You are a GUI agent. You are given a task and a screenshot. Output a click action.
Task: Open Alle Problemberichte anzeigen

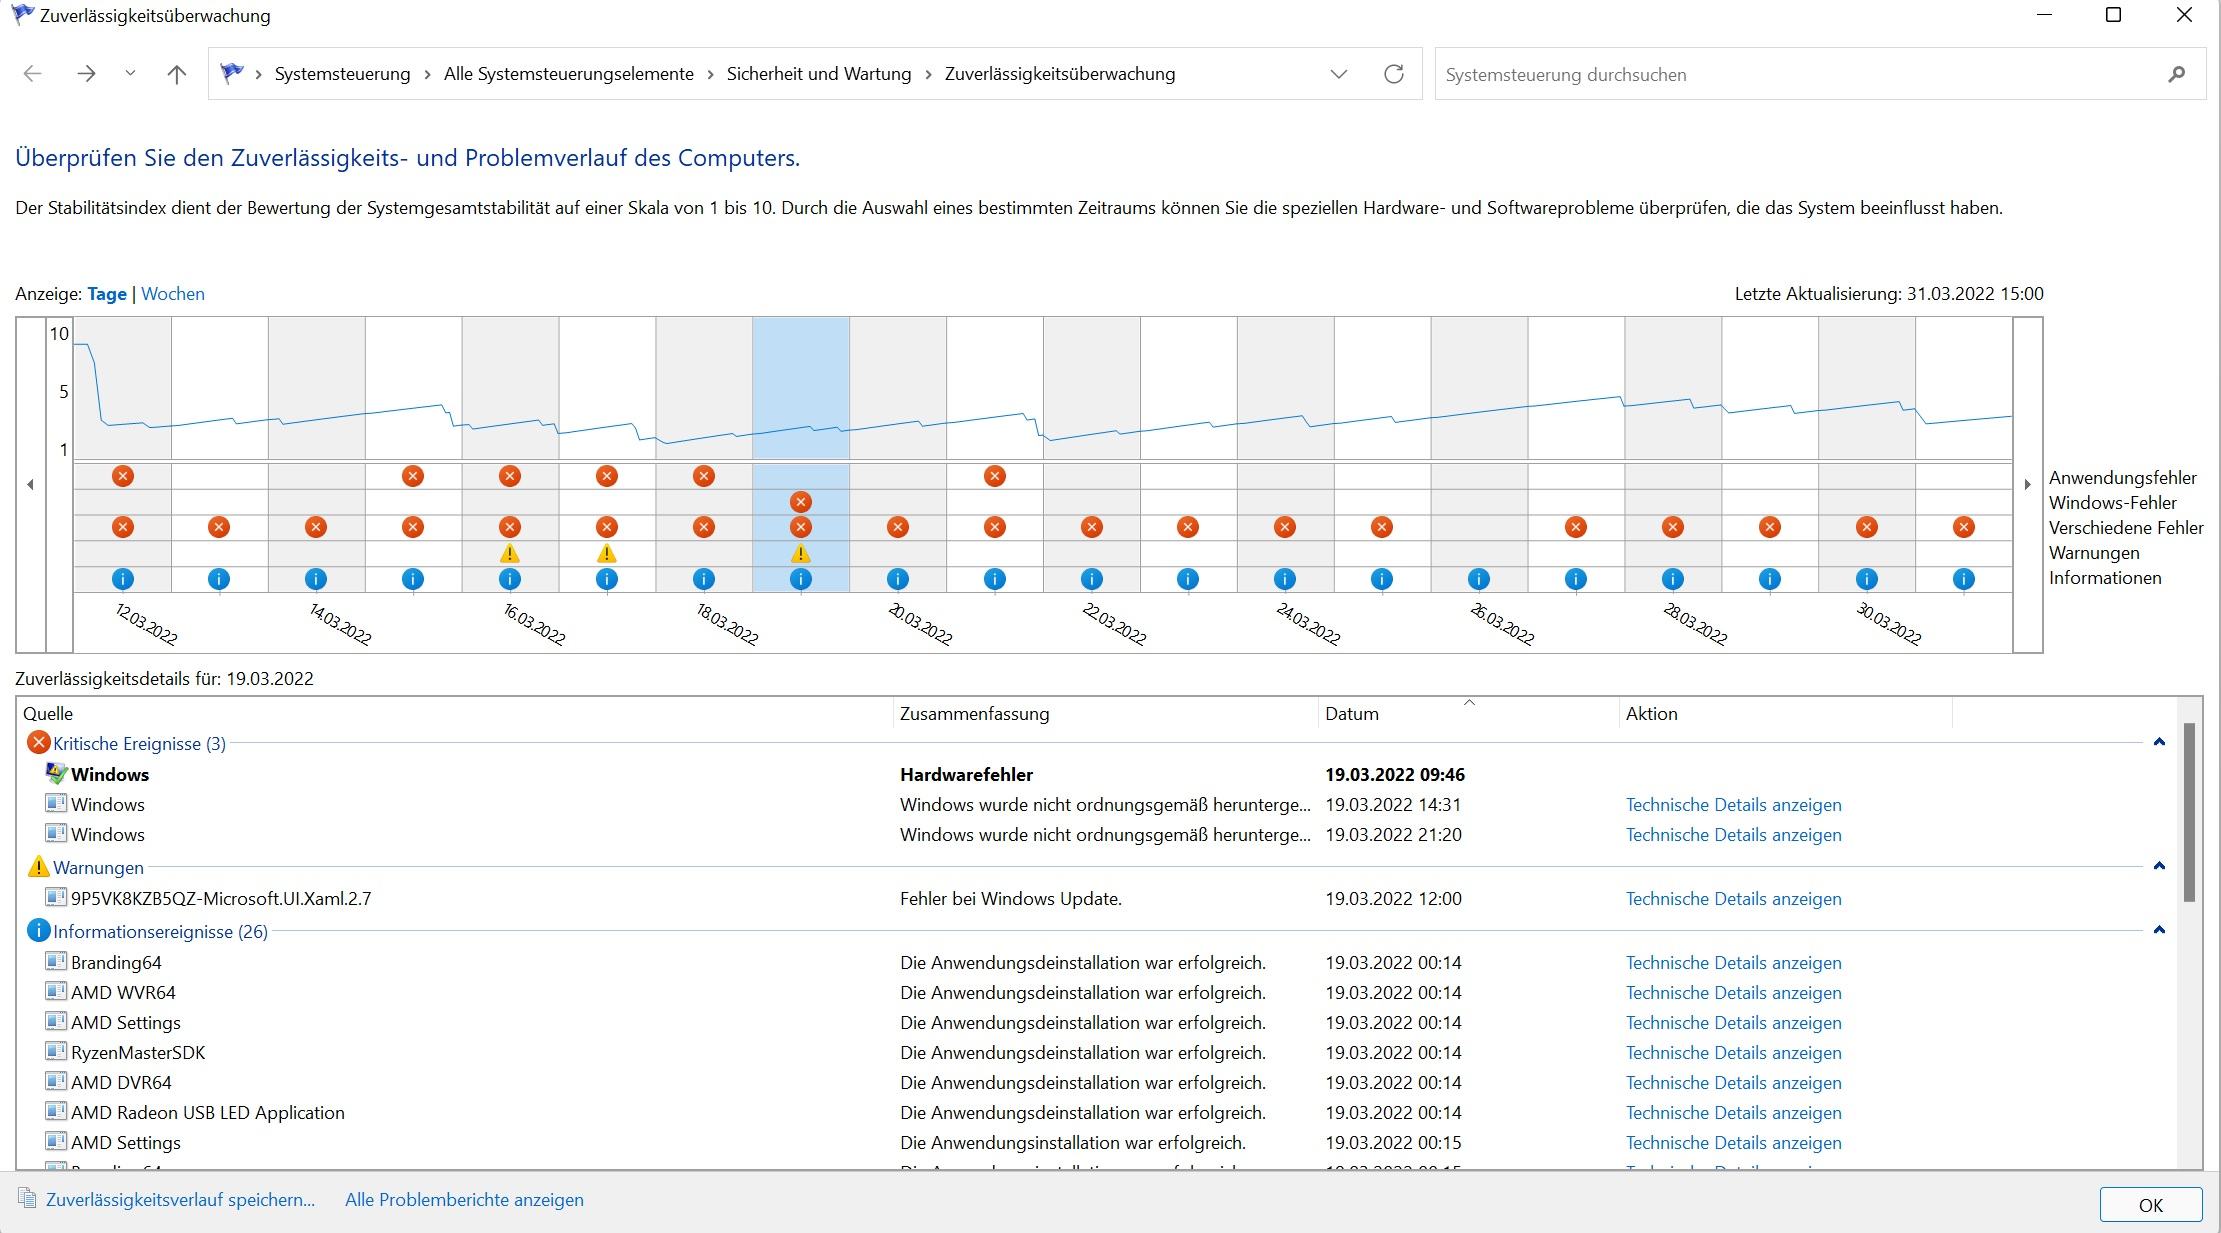[464, 1200]
